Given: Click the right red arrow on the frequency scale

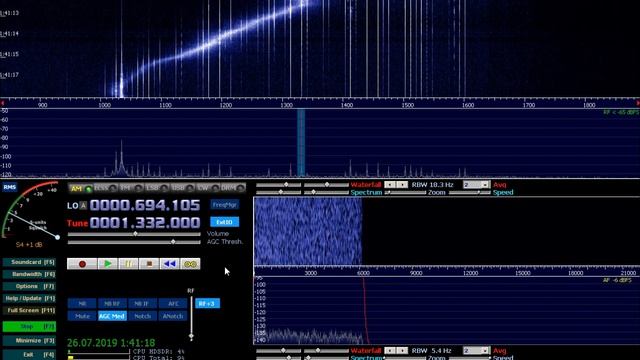Looking at the screenshot, I should (x=638, y=103).
